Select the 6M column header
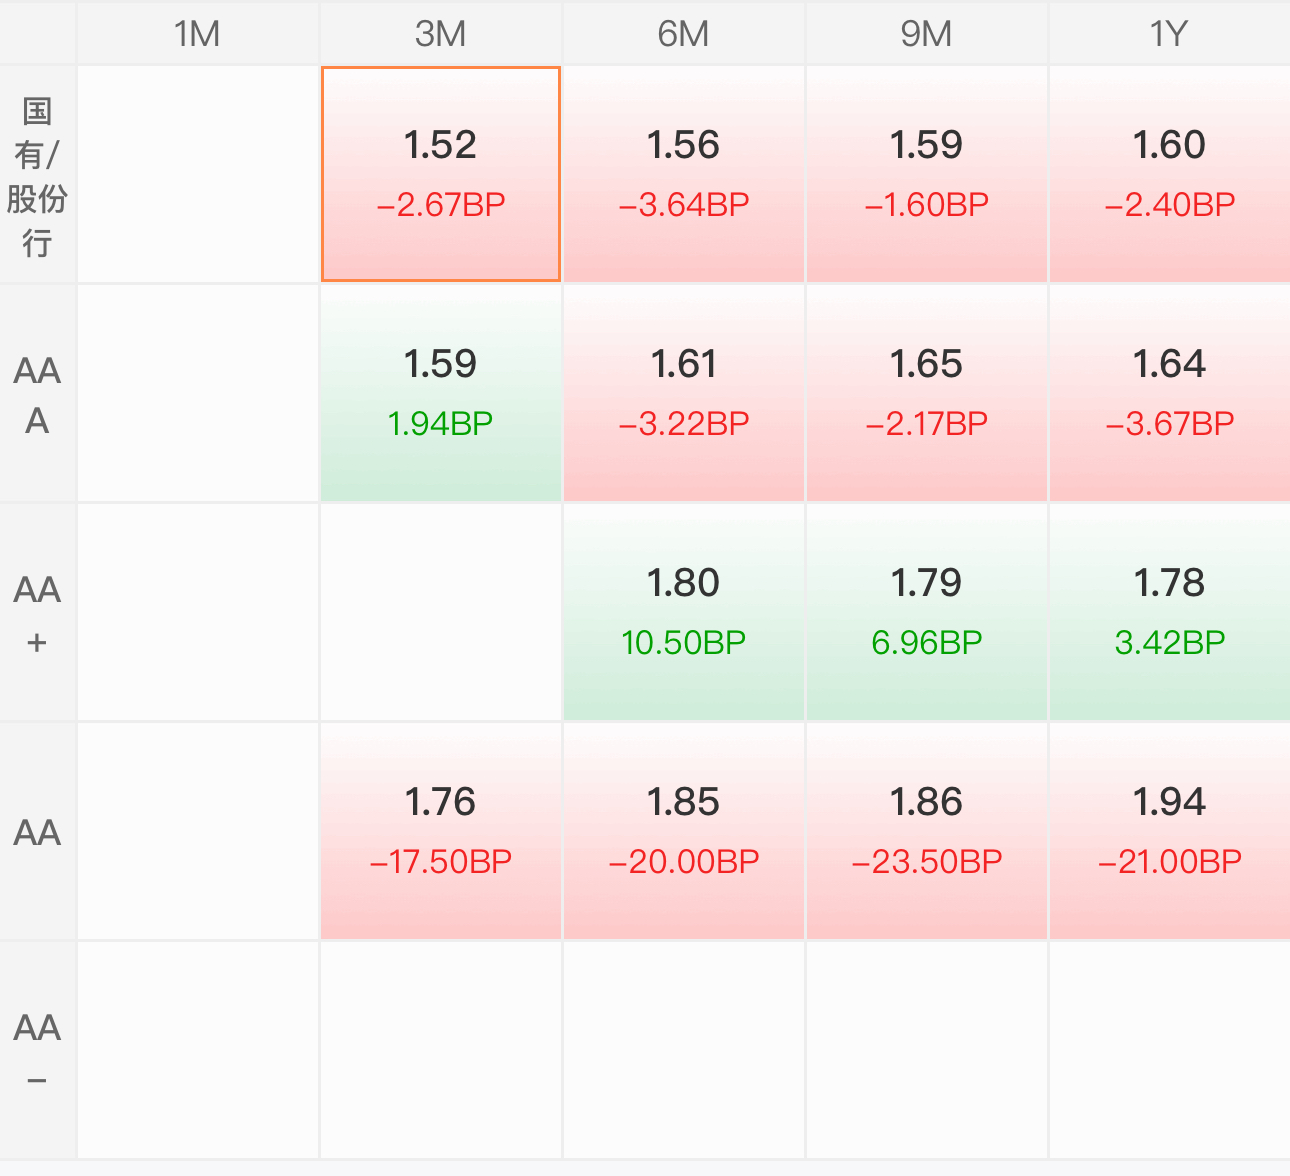Viewport: 1290px width, 1176px height. click(684, 33)
